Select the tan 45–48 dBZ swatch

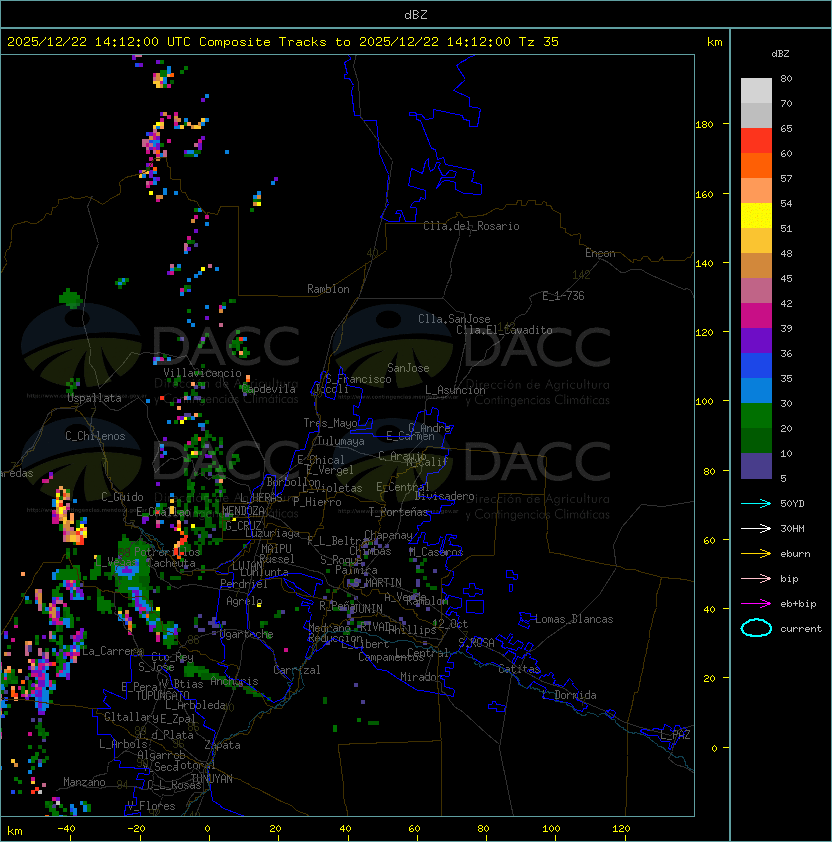pos(756,266)
